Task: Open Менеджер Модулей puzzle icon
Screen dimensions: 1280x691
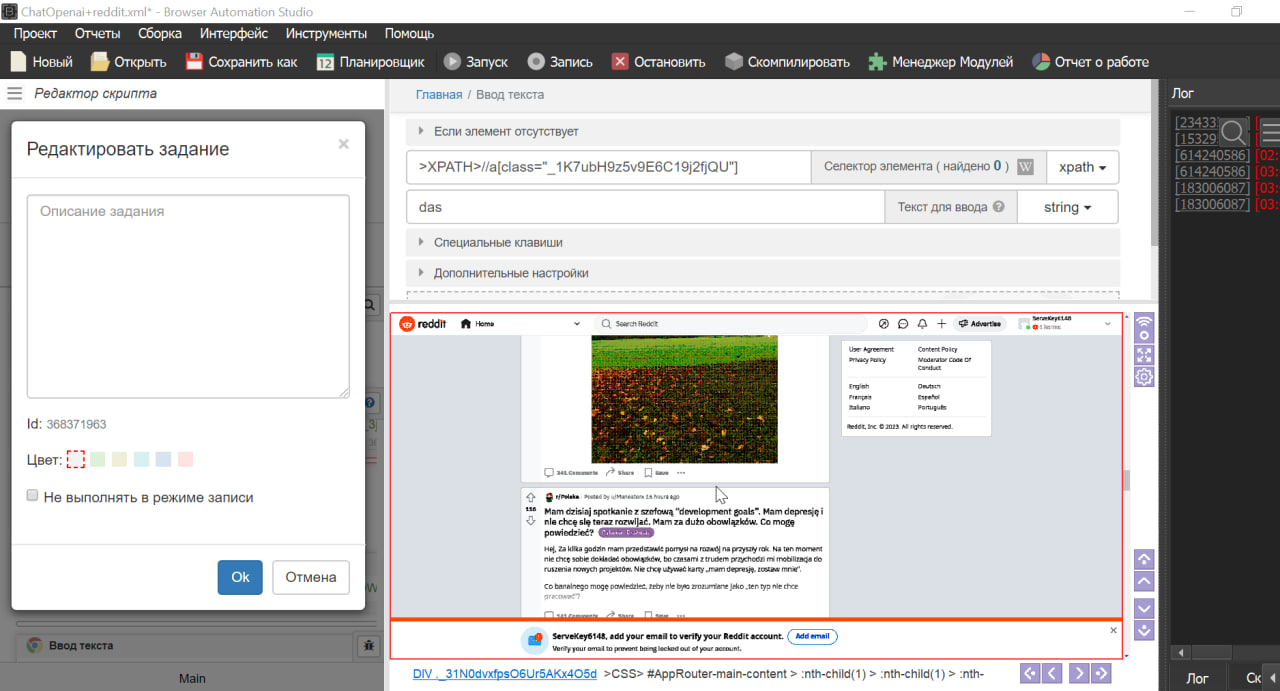Action: [877, 62]
